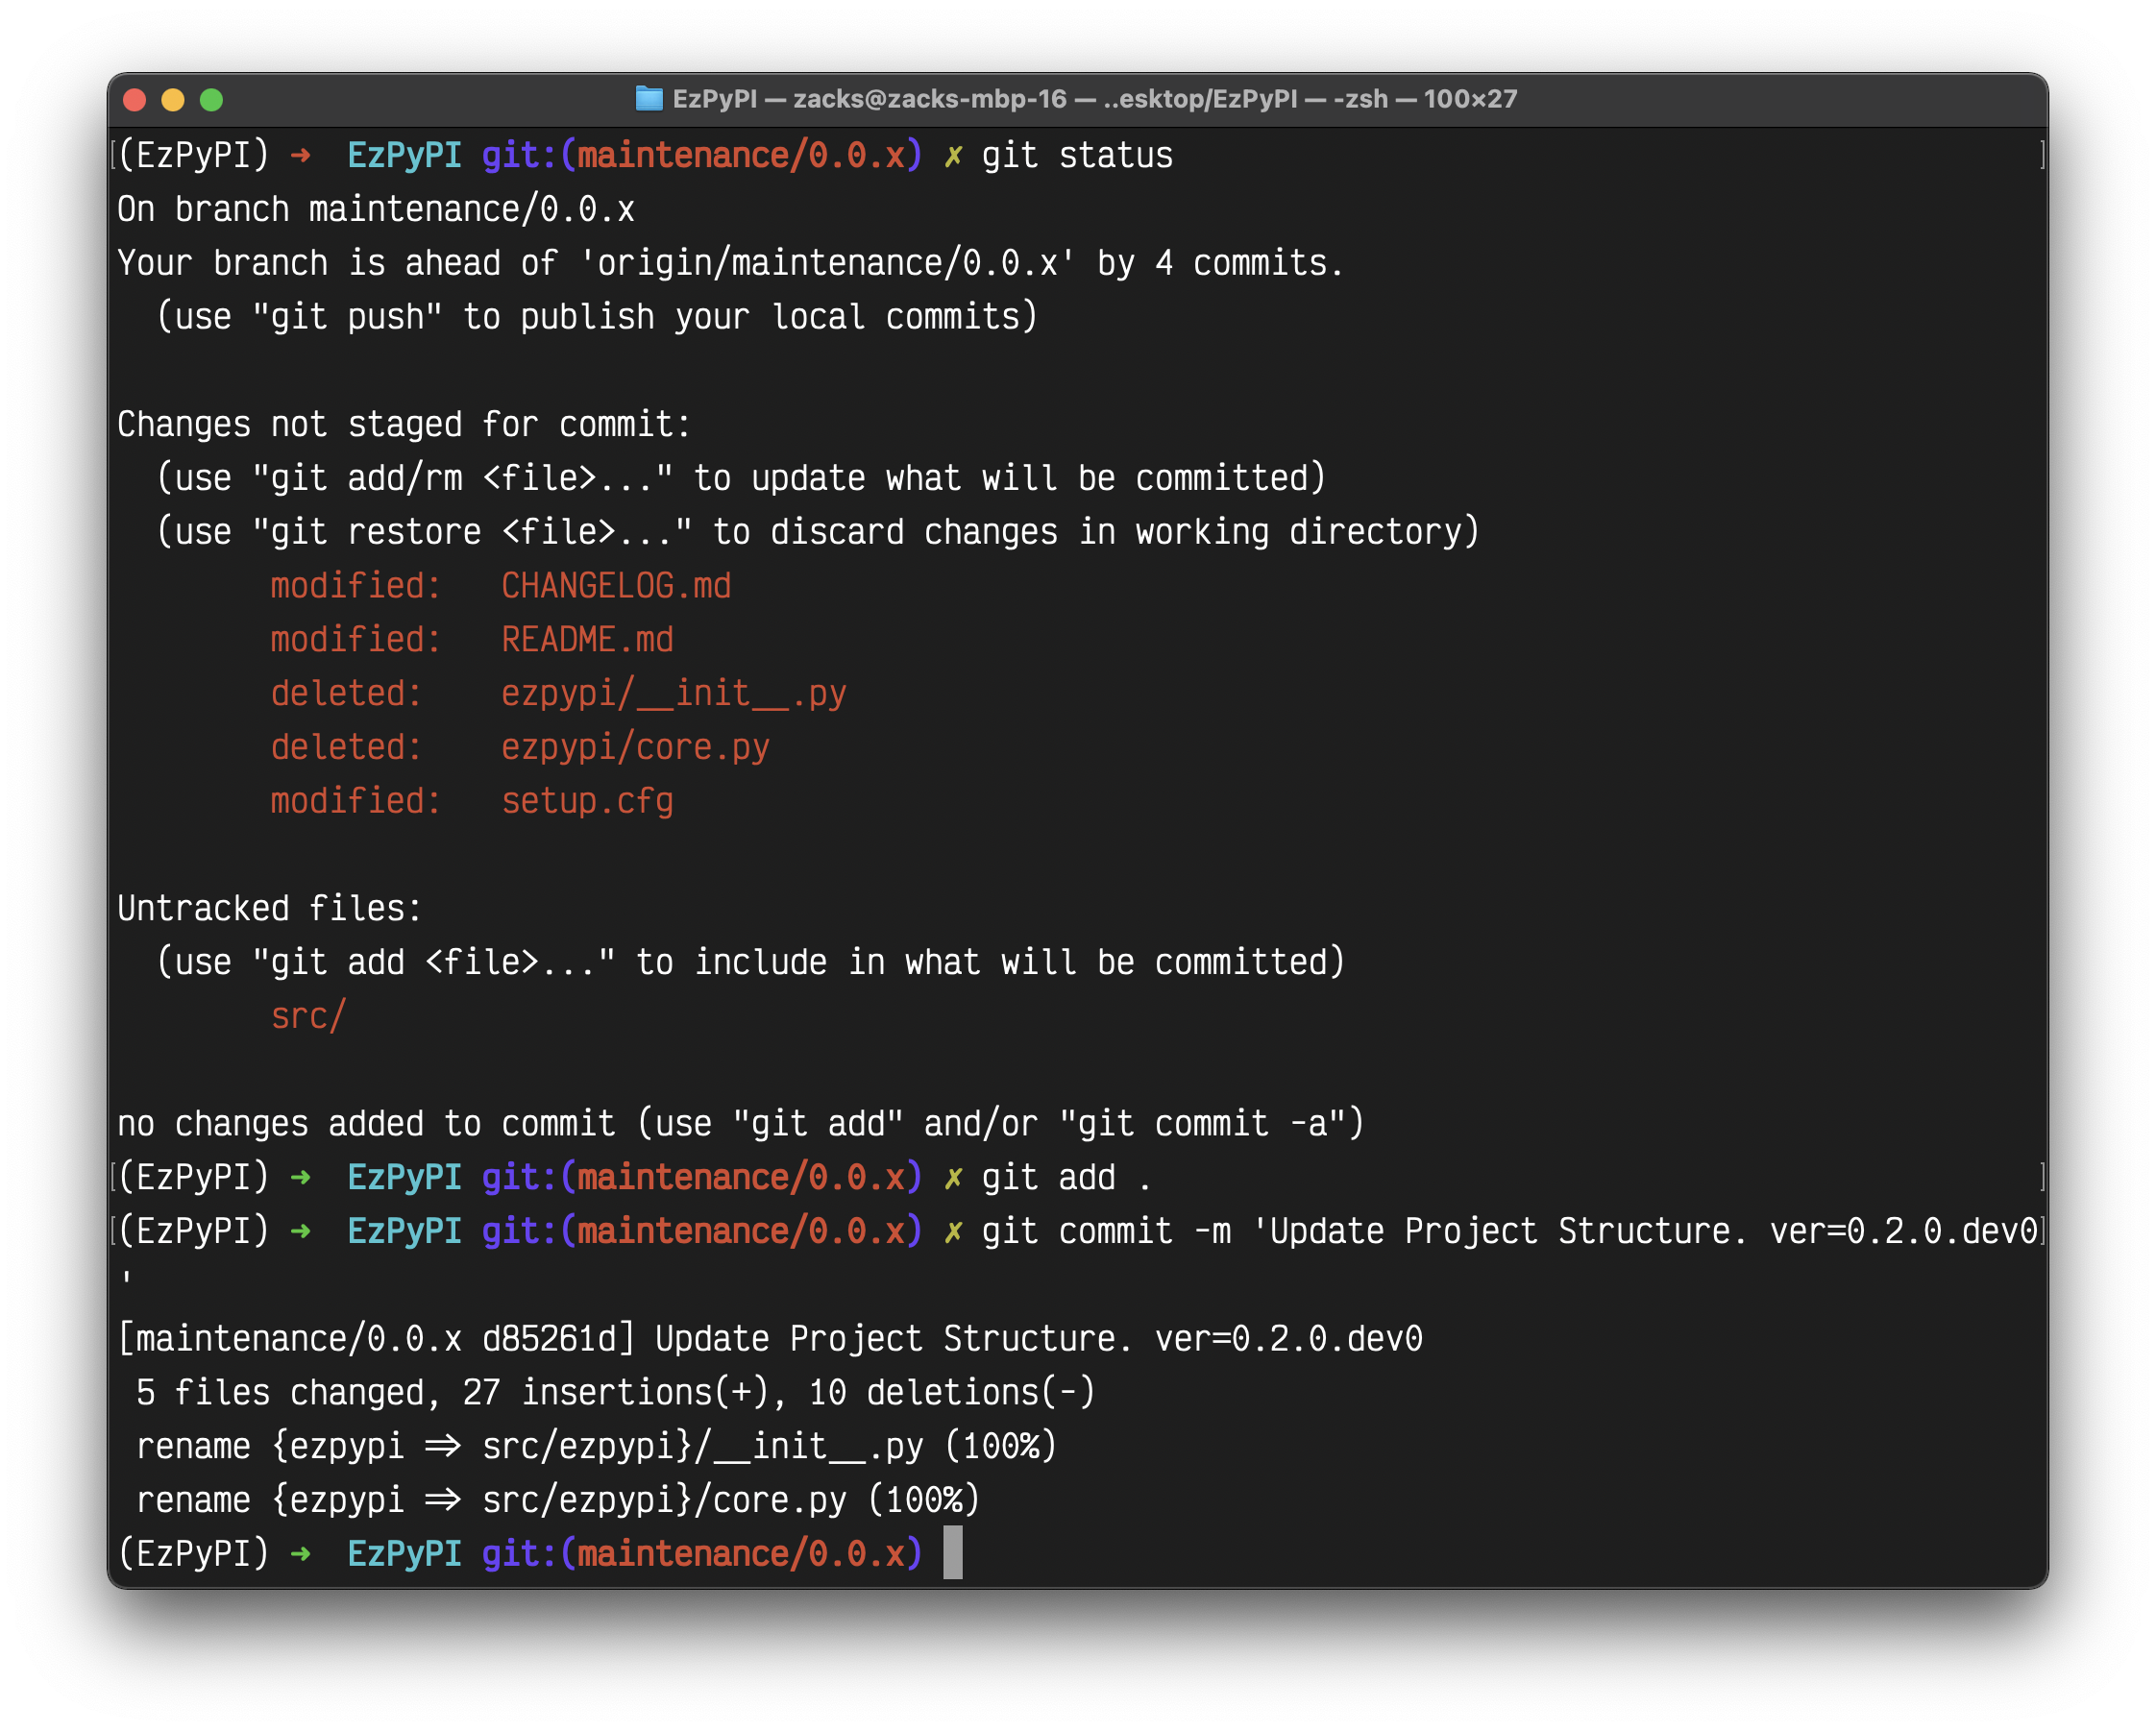Screen dimensions: 2156x1731
Task: Click green arrow before git add prompt
Action: pos(300,1178)
